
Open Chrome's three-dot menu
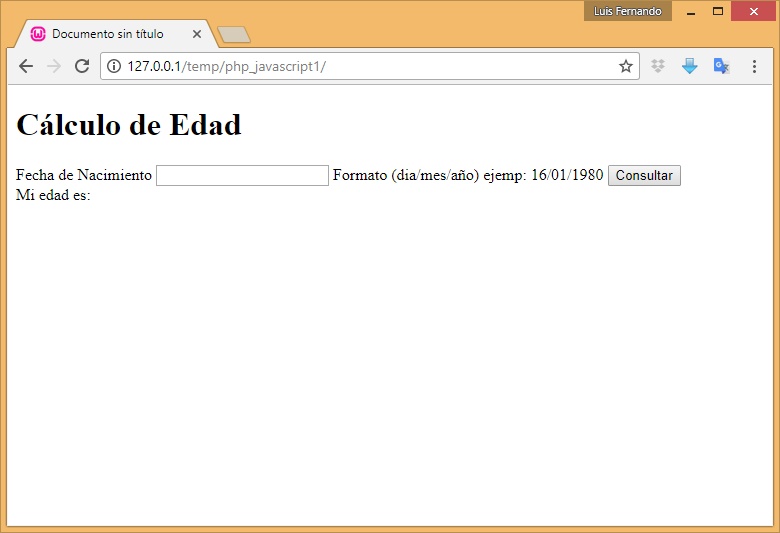(754, 66)
